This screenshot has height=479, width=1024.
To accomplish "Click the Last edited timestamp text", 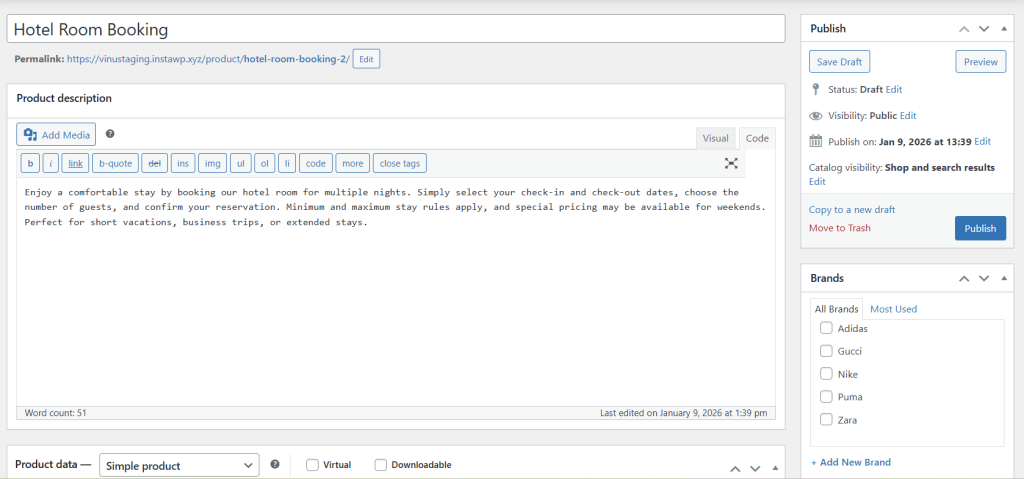I will (684, 413).
